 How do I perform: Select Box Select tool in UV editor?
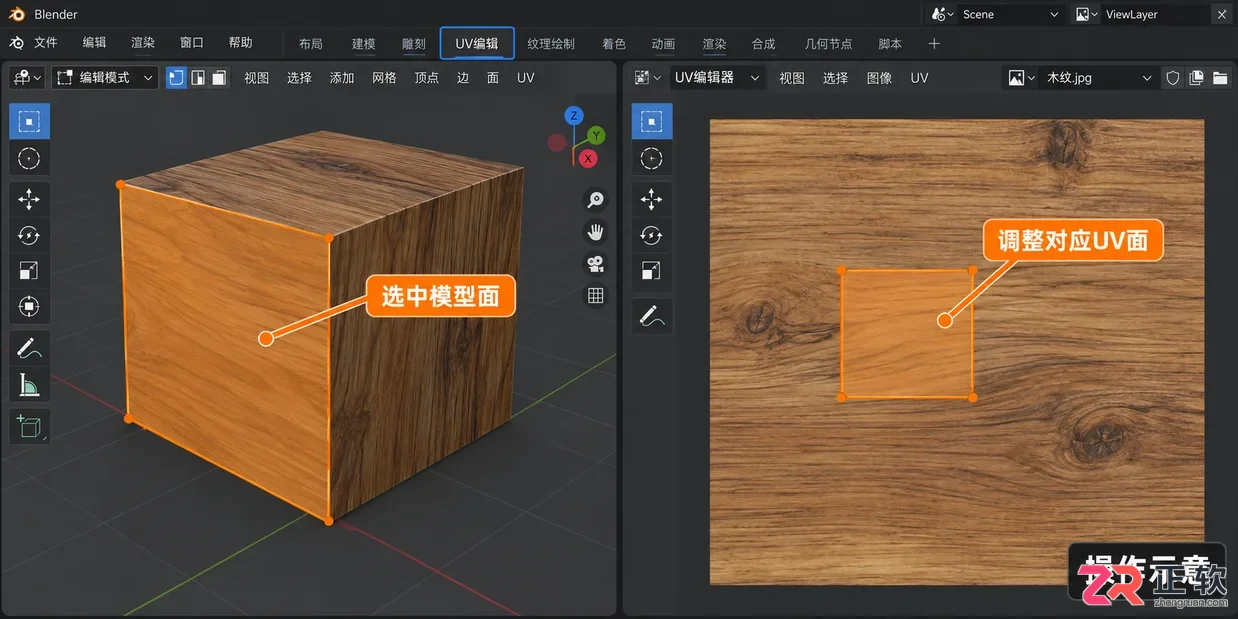[x=652, y=122]
